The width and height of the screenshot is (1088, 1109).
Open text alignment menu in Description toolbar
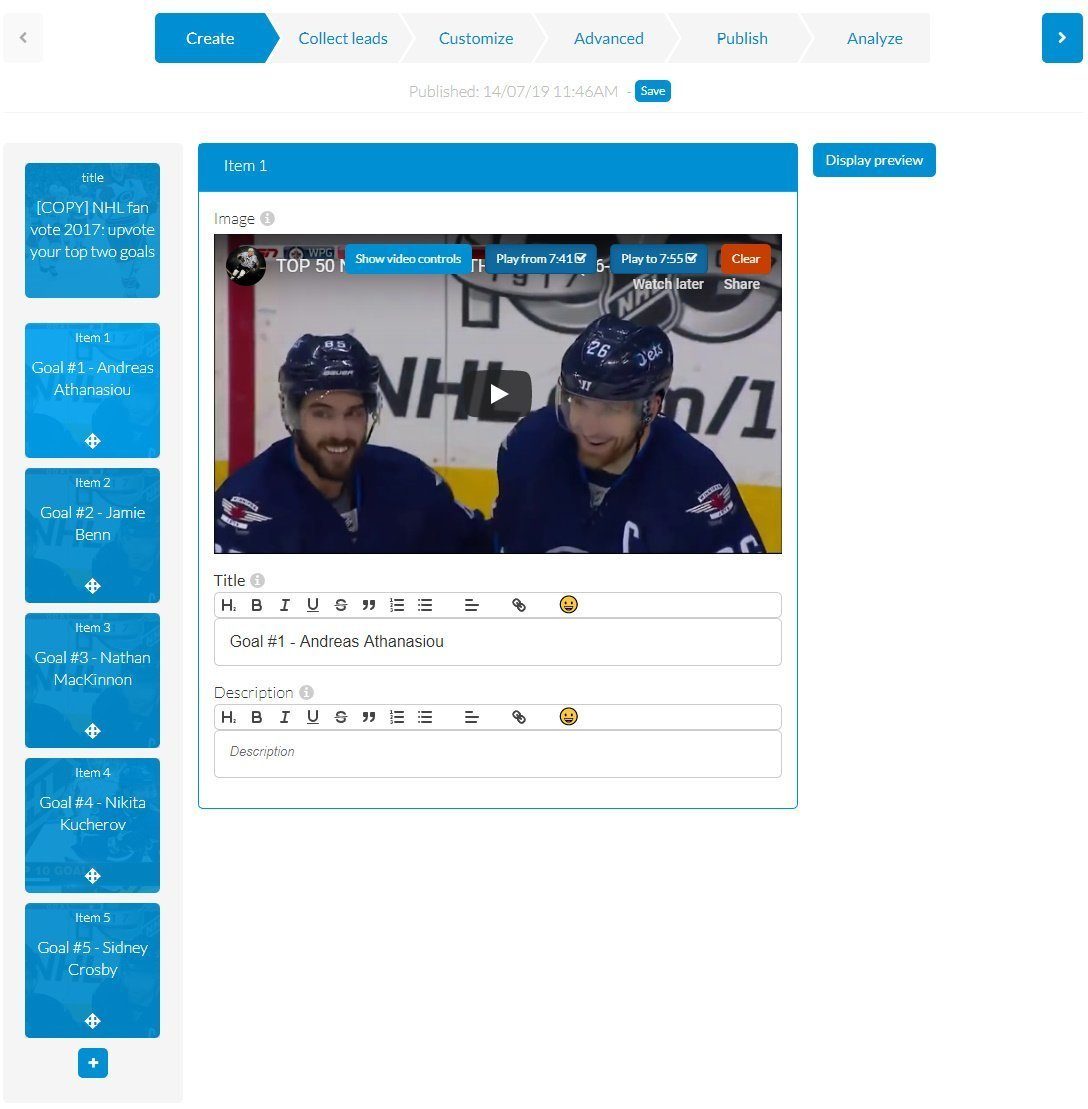point(472,717)
